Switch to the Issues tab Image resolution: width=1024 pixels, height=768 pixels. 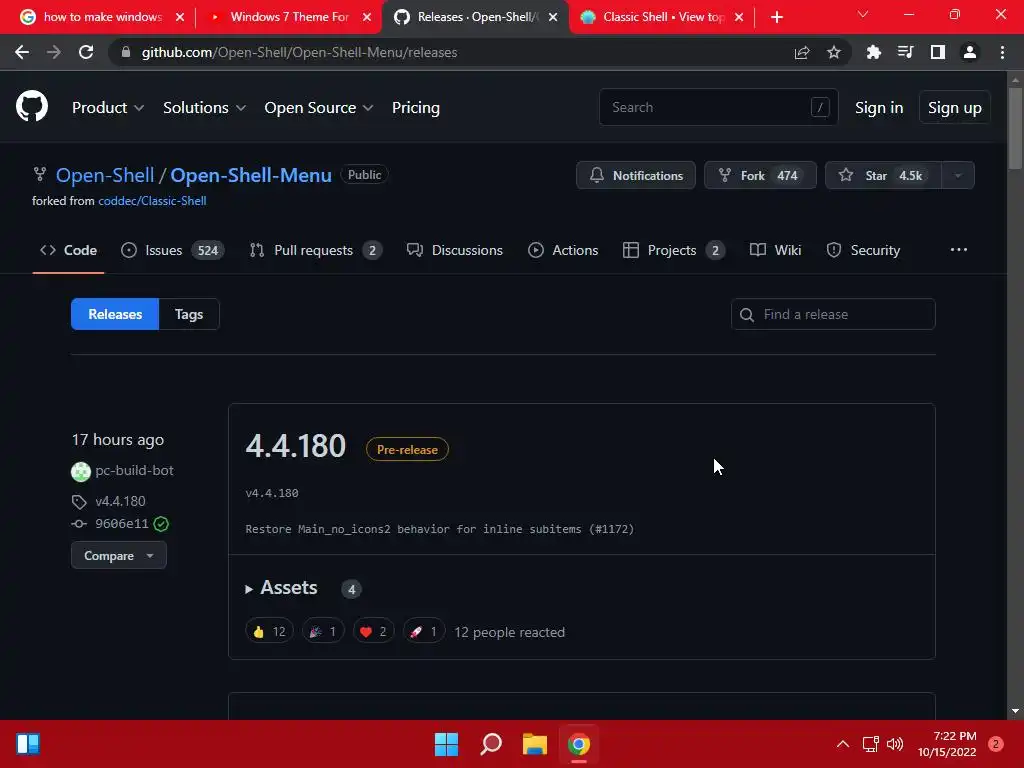pyautogui.click(x=172, y=250)
